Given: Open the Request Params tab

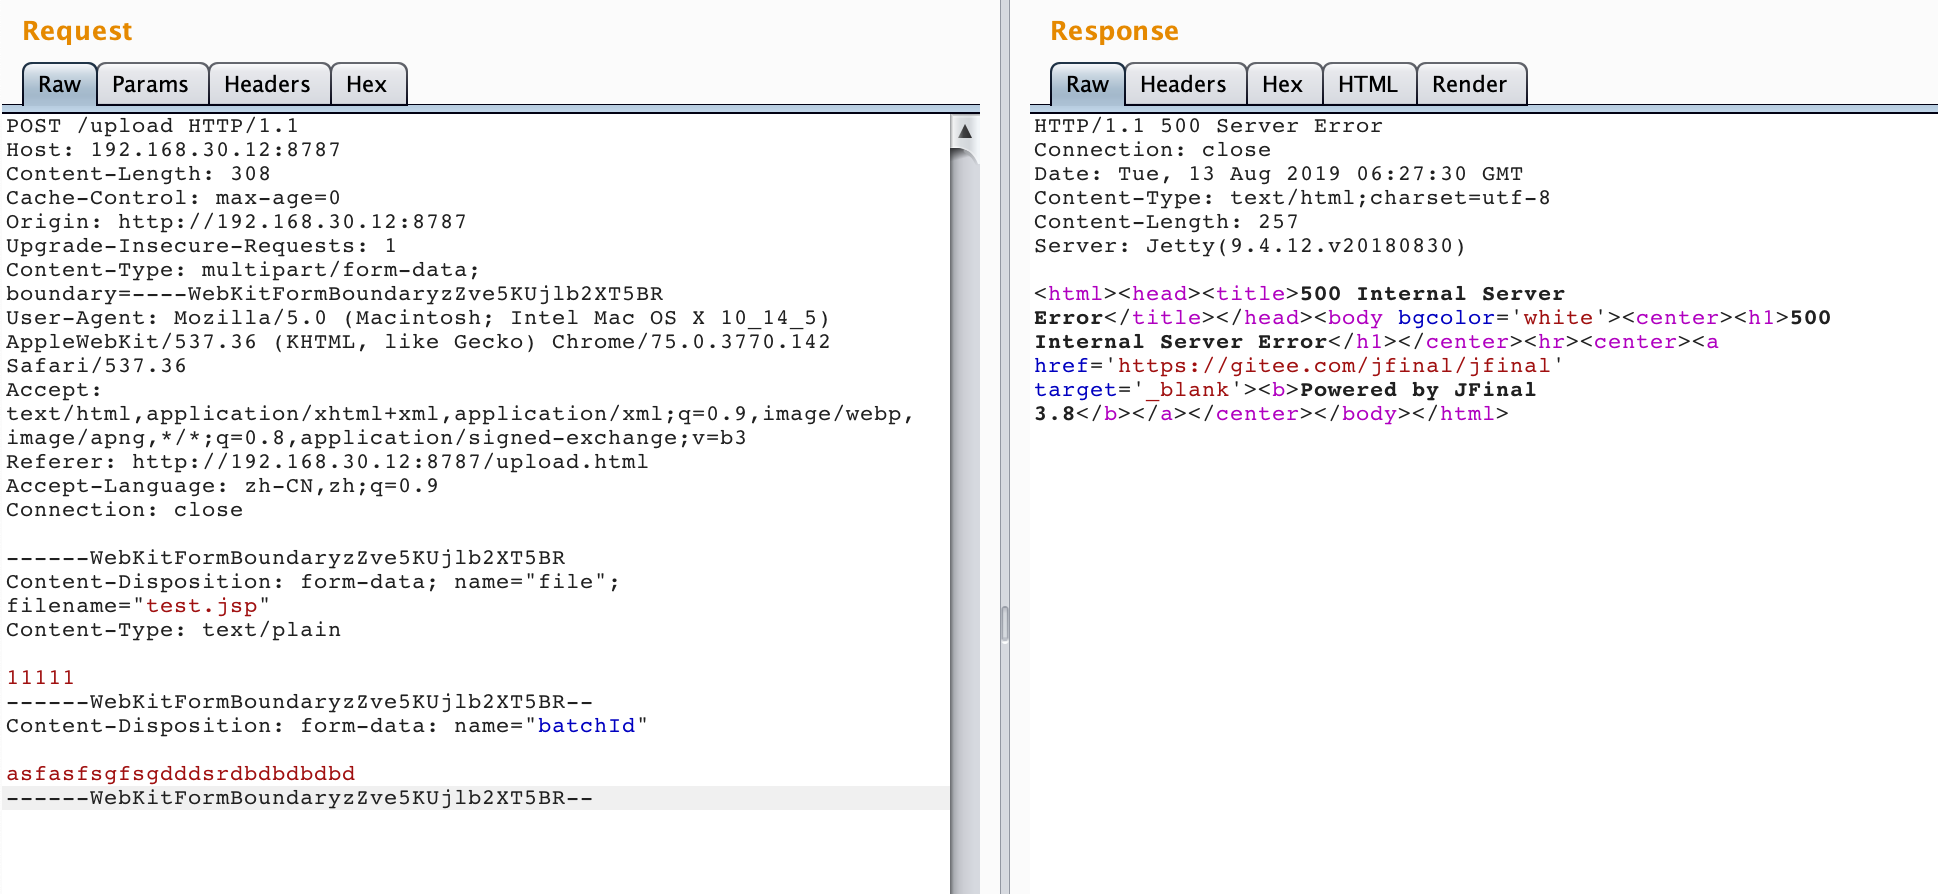Looking at the screenshot, I should click(150, 84).
